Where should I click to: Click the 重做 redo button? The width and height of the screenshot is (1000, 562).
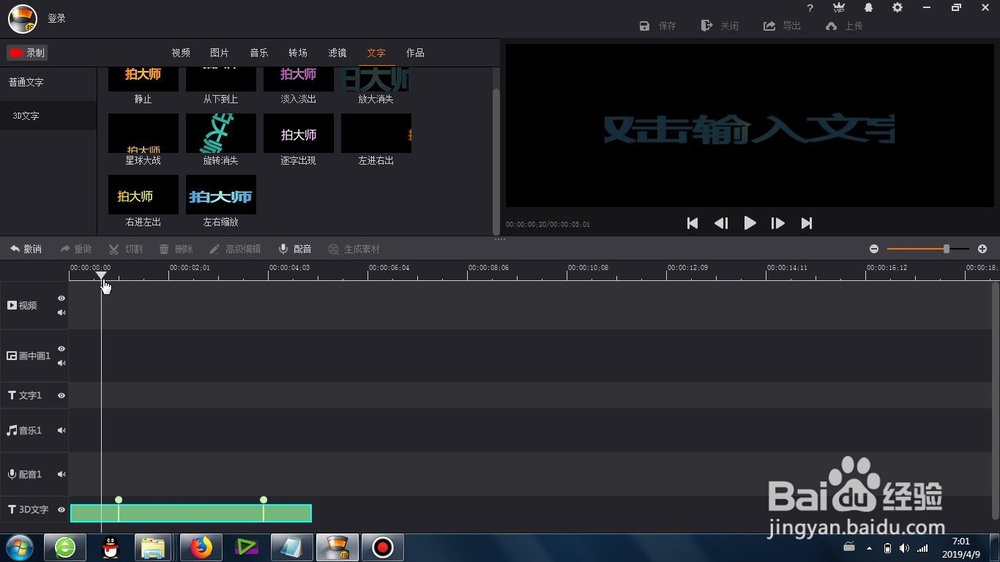click(x=76, y=249)
